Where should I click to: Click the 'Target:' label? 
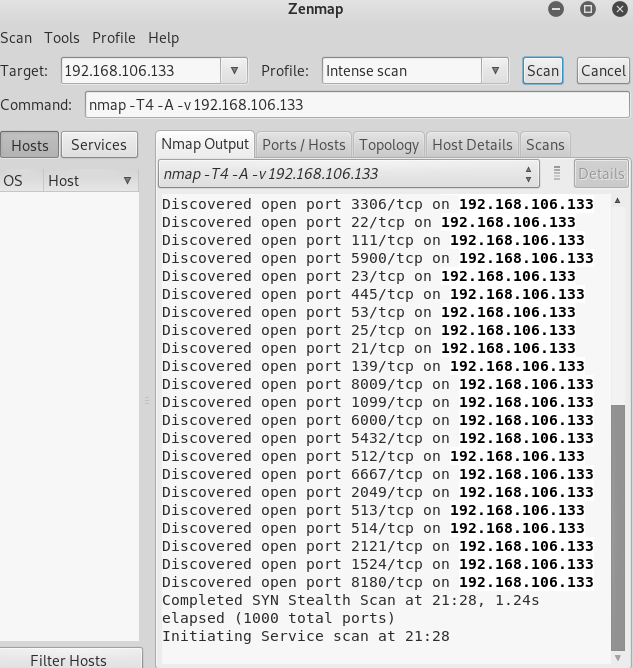point(24,71)
